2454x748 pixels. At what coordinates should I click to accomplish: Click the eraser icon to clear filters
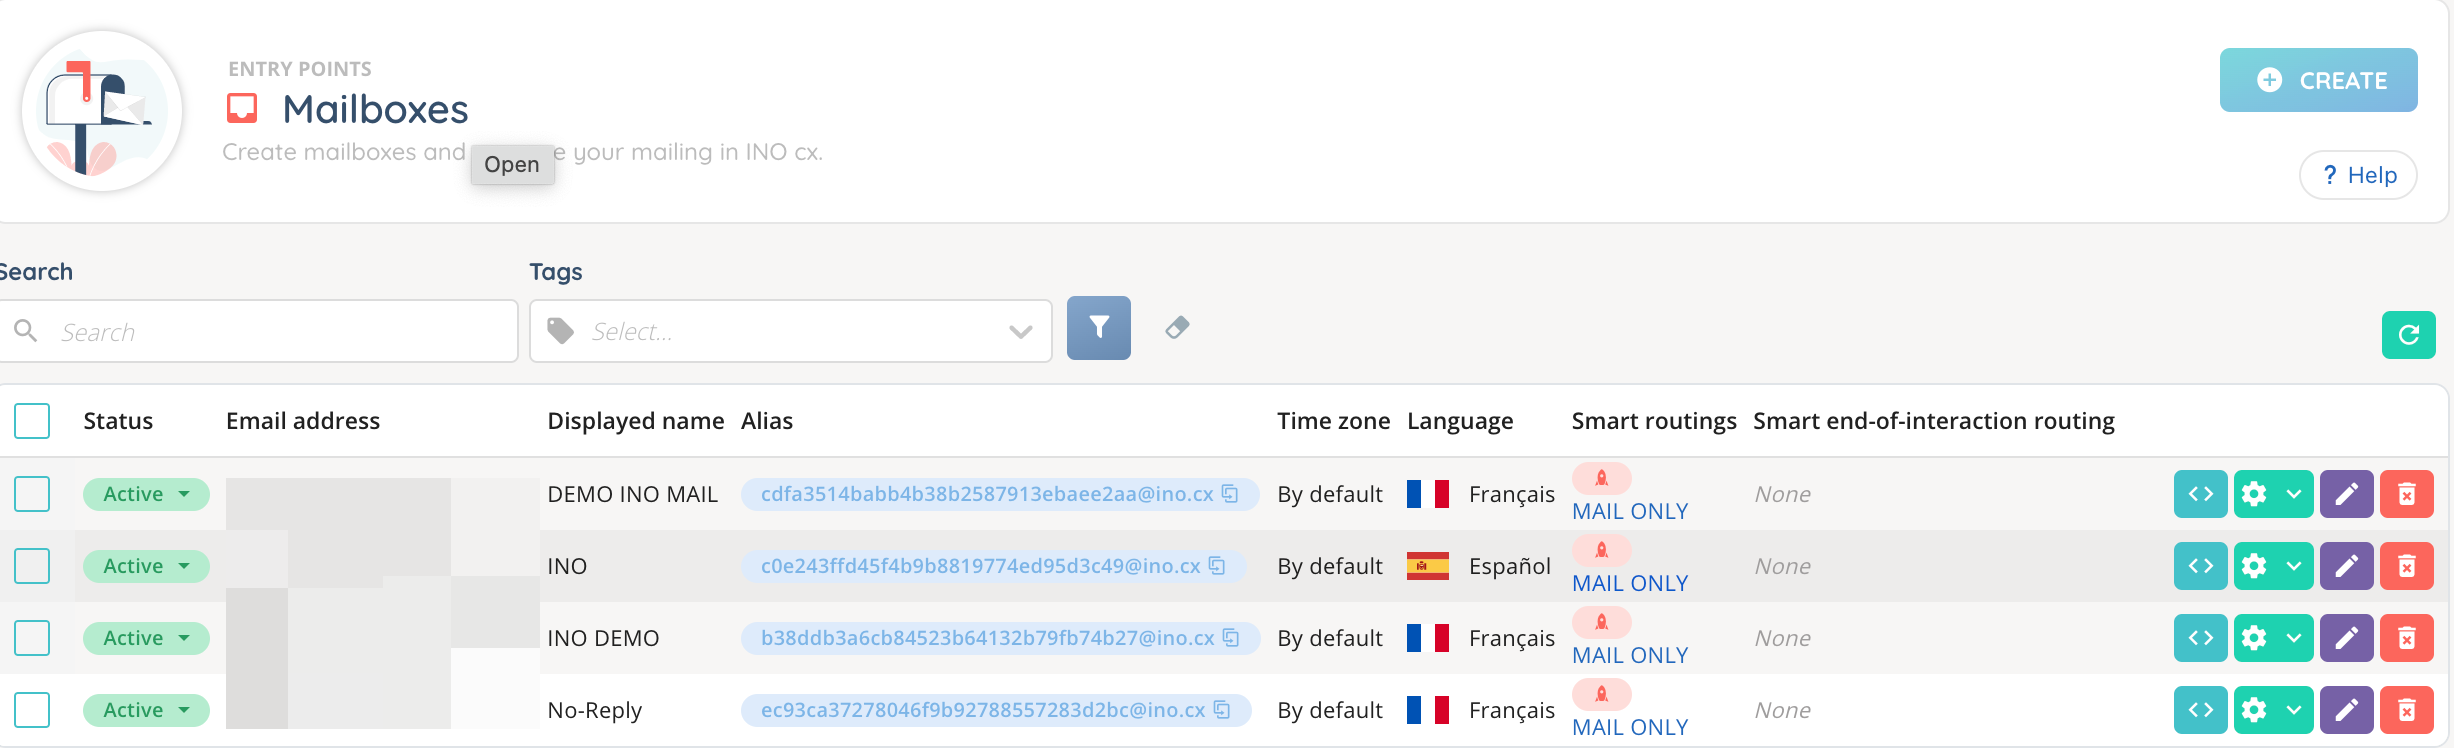coord(1177,328)
